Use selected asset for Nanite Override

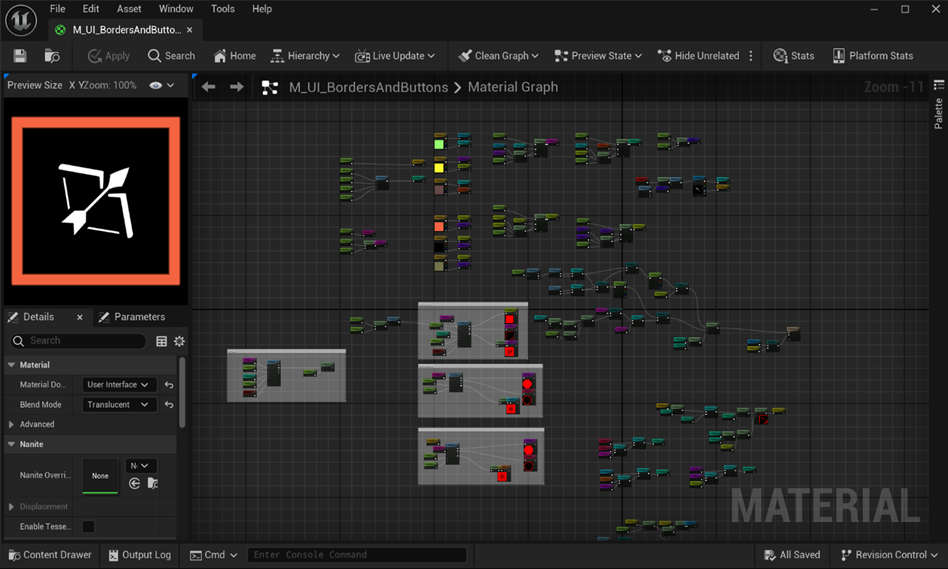(135, 483)
